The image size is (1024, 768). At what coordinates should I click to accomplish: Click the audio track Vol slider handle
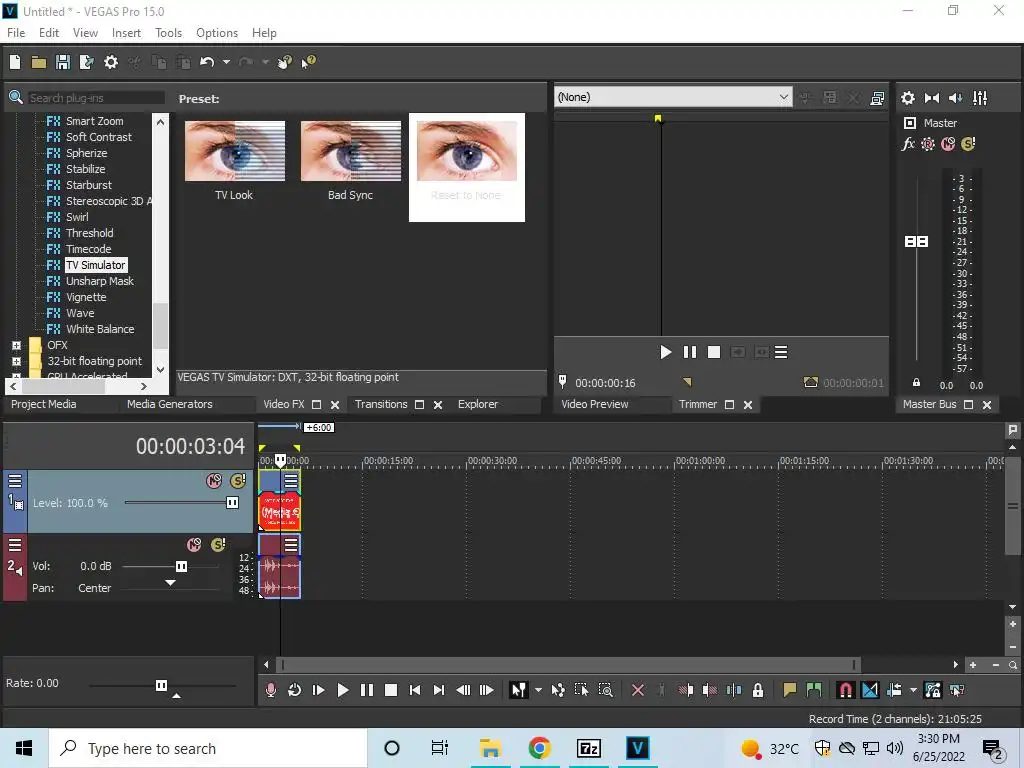181,566
